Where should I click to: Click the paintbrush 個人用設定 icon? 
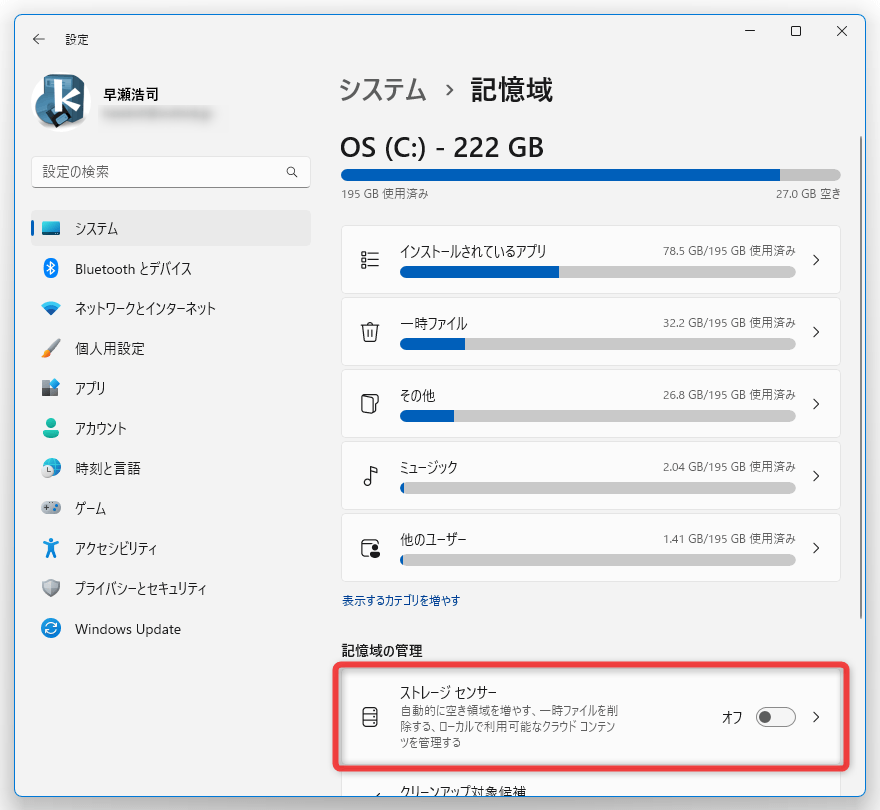(51, 348)
